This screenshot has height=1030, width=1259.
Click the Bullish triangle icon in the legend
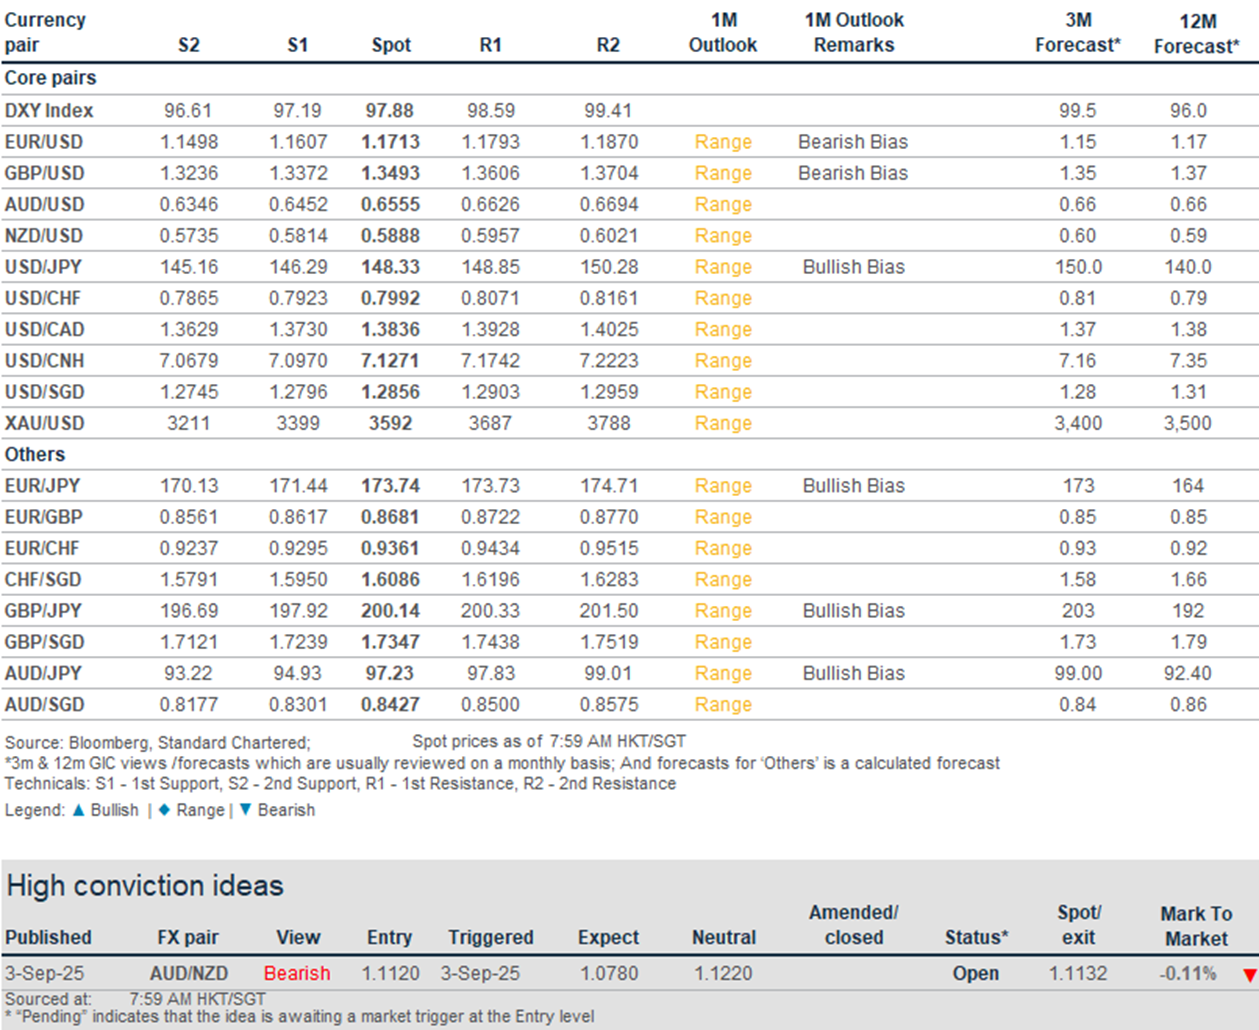click(x=78, y=810)
